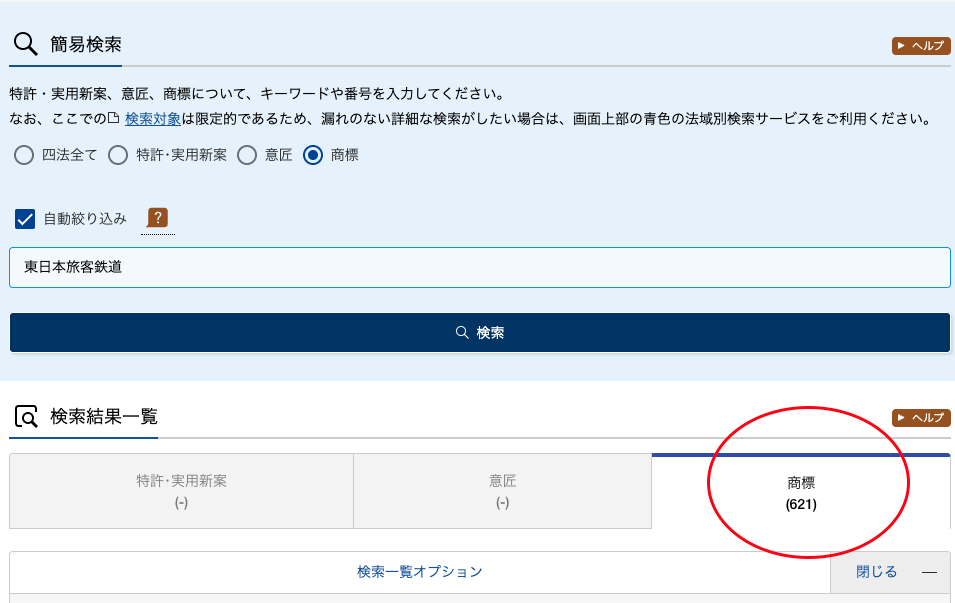Select the 四法全て radio button

(x=23, y=155)
